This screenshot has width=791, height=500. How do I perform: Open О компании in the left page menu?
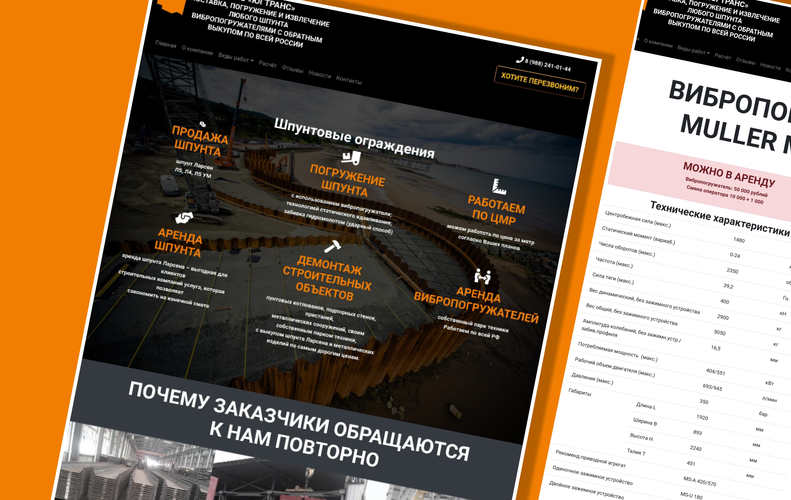pos(197,51)
